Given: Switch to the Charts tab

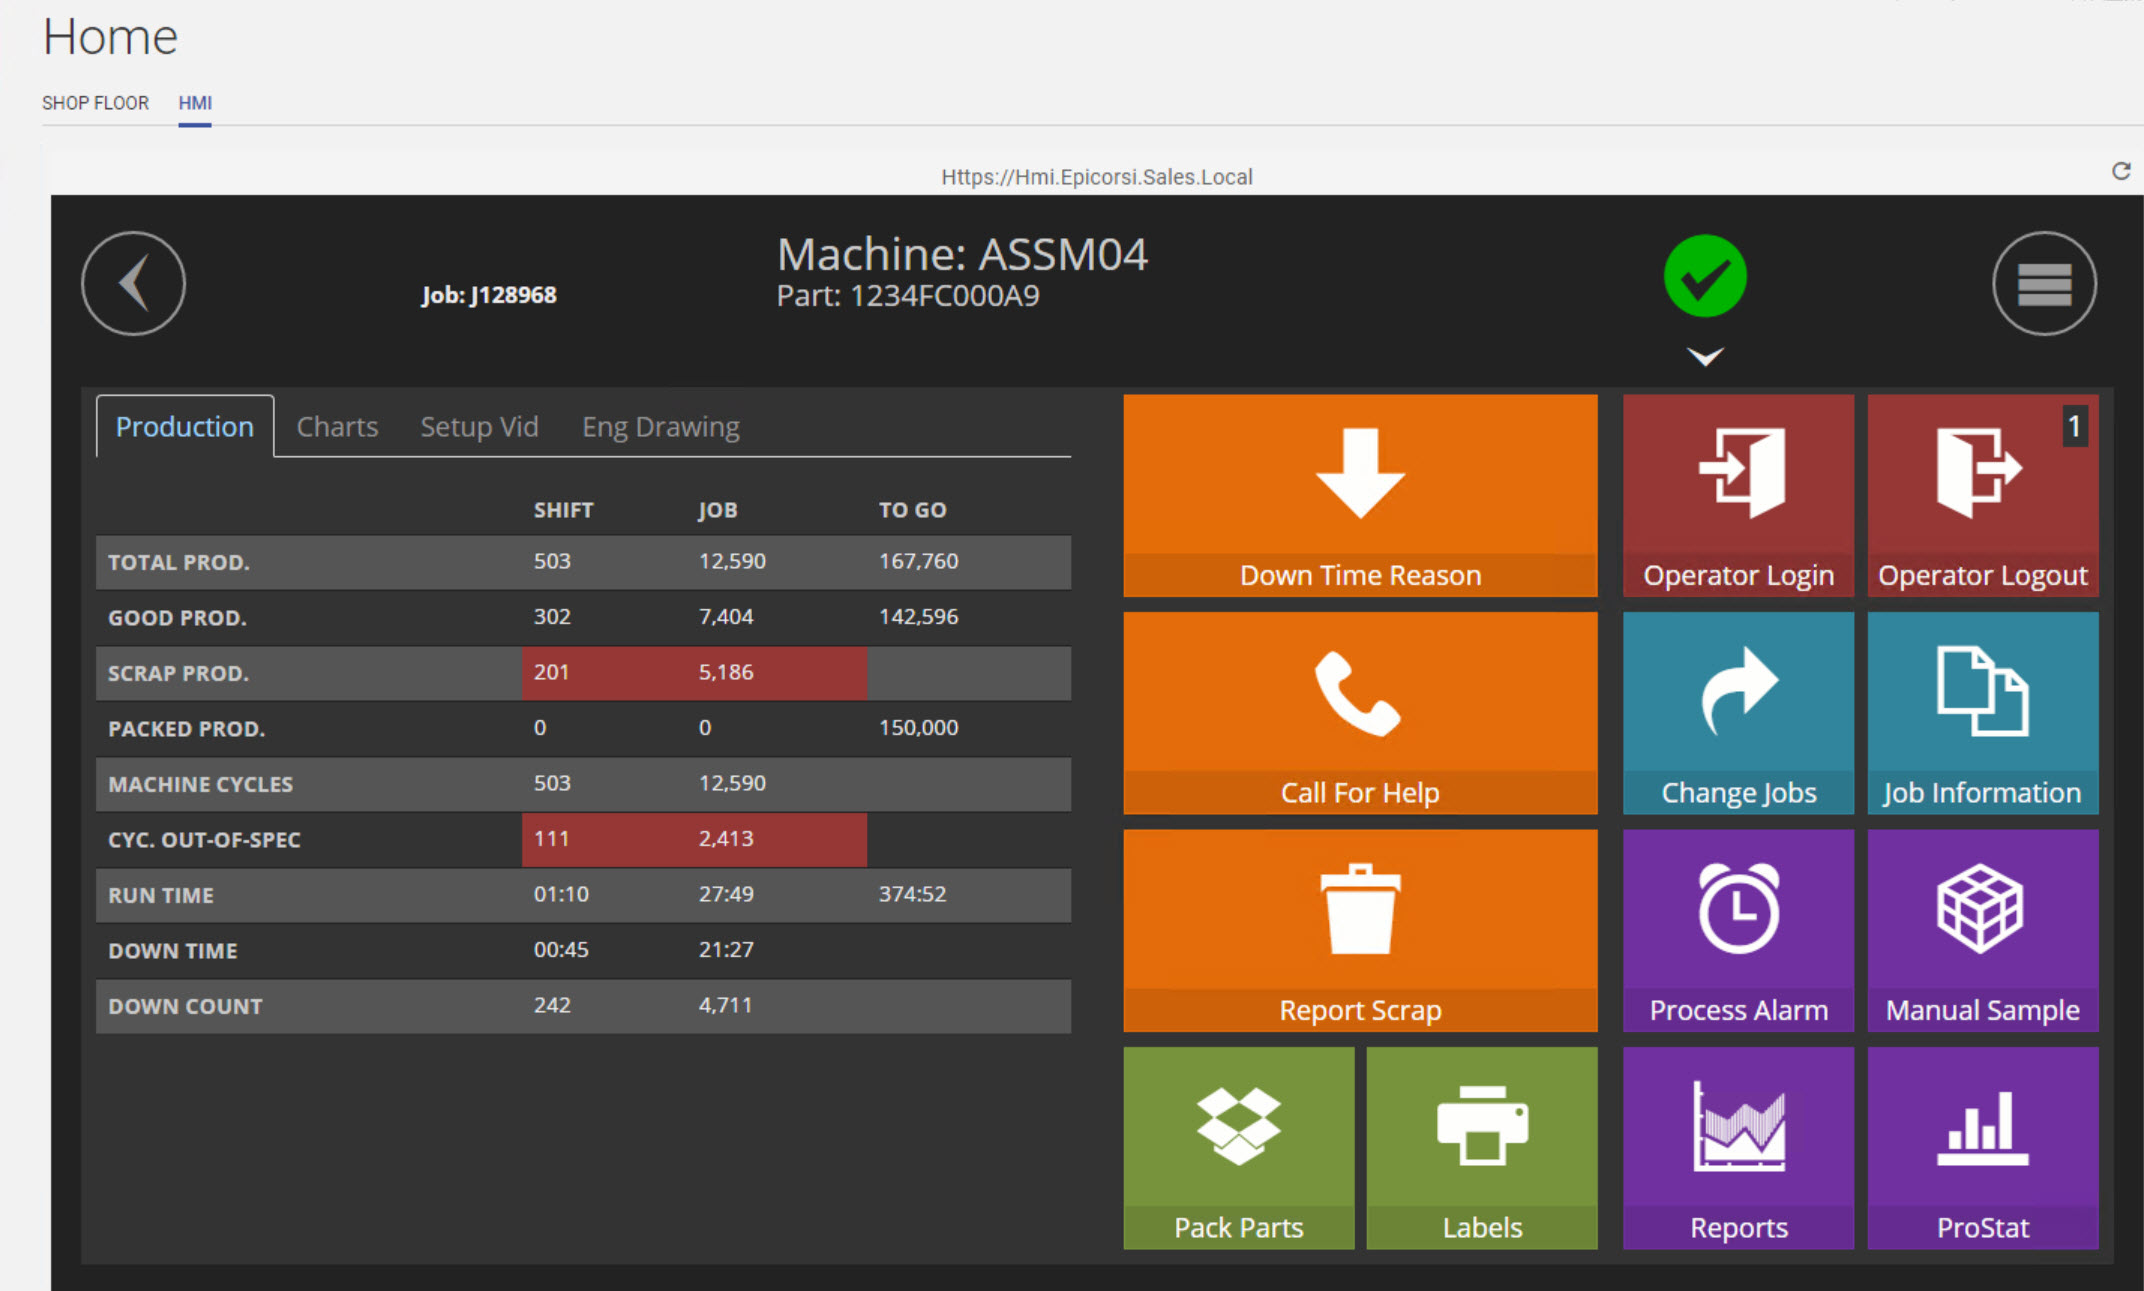Looking at the screenshot, I should tap(337, 427).
